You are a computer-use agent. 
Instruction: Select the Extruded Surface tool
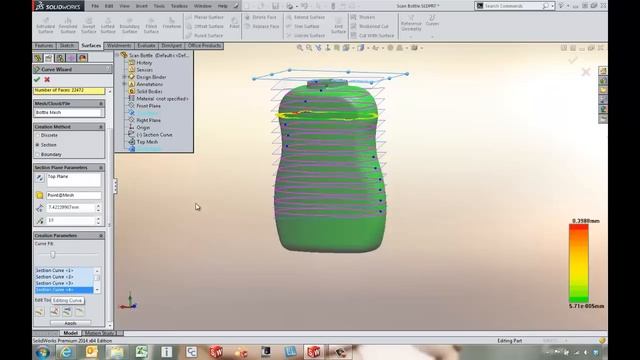tap(45, 25)
